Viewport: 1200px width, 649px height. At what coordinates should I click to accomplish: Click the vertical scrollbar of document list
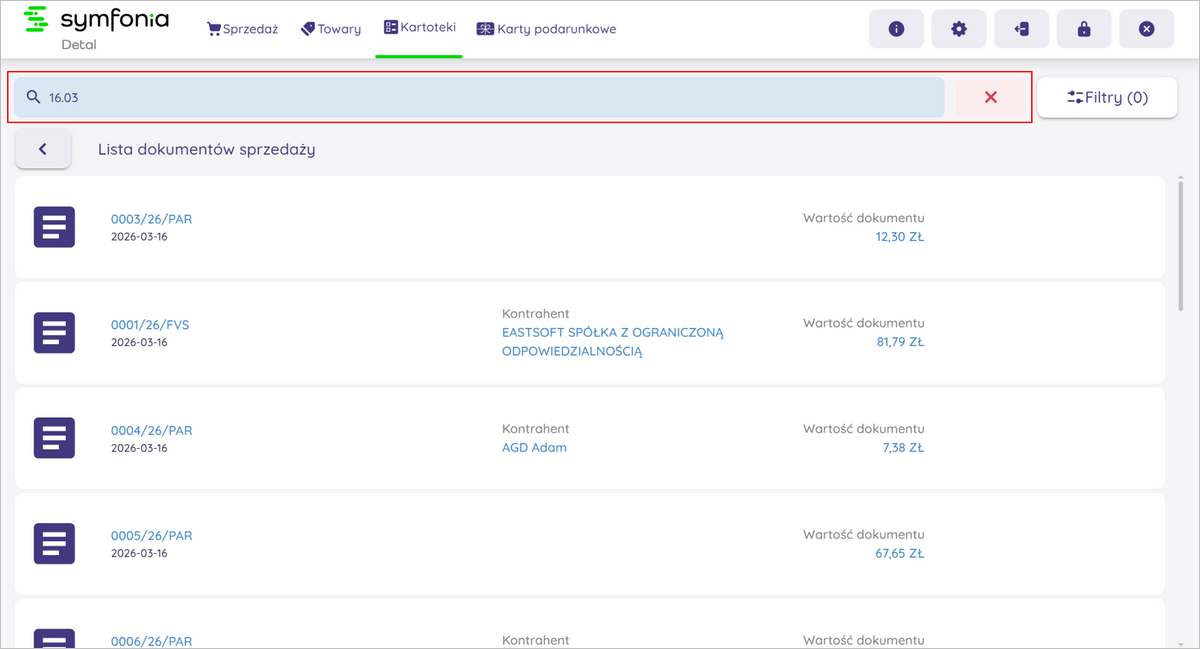1181,250
